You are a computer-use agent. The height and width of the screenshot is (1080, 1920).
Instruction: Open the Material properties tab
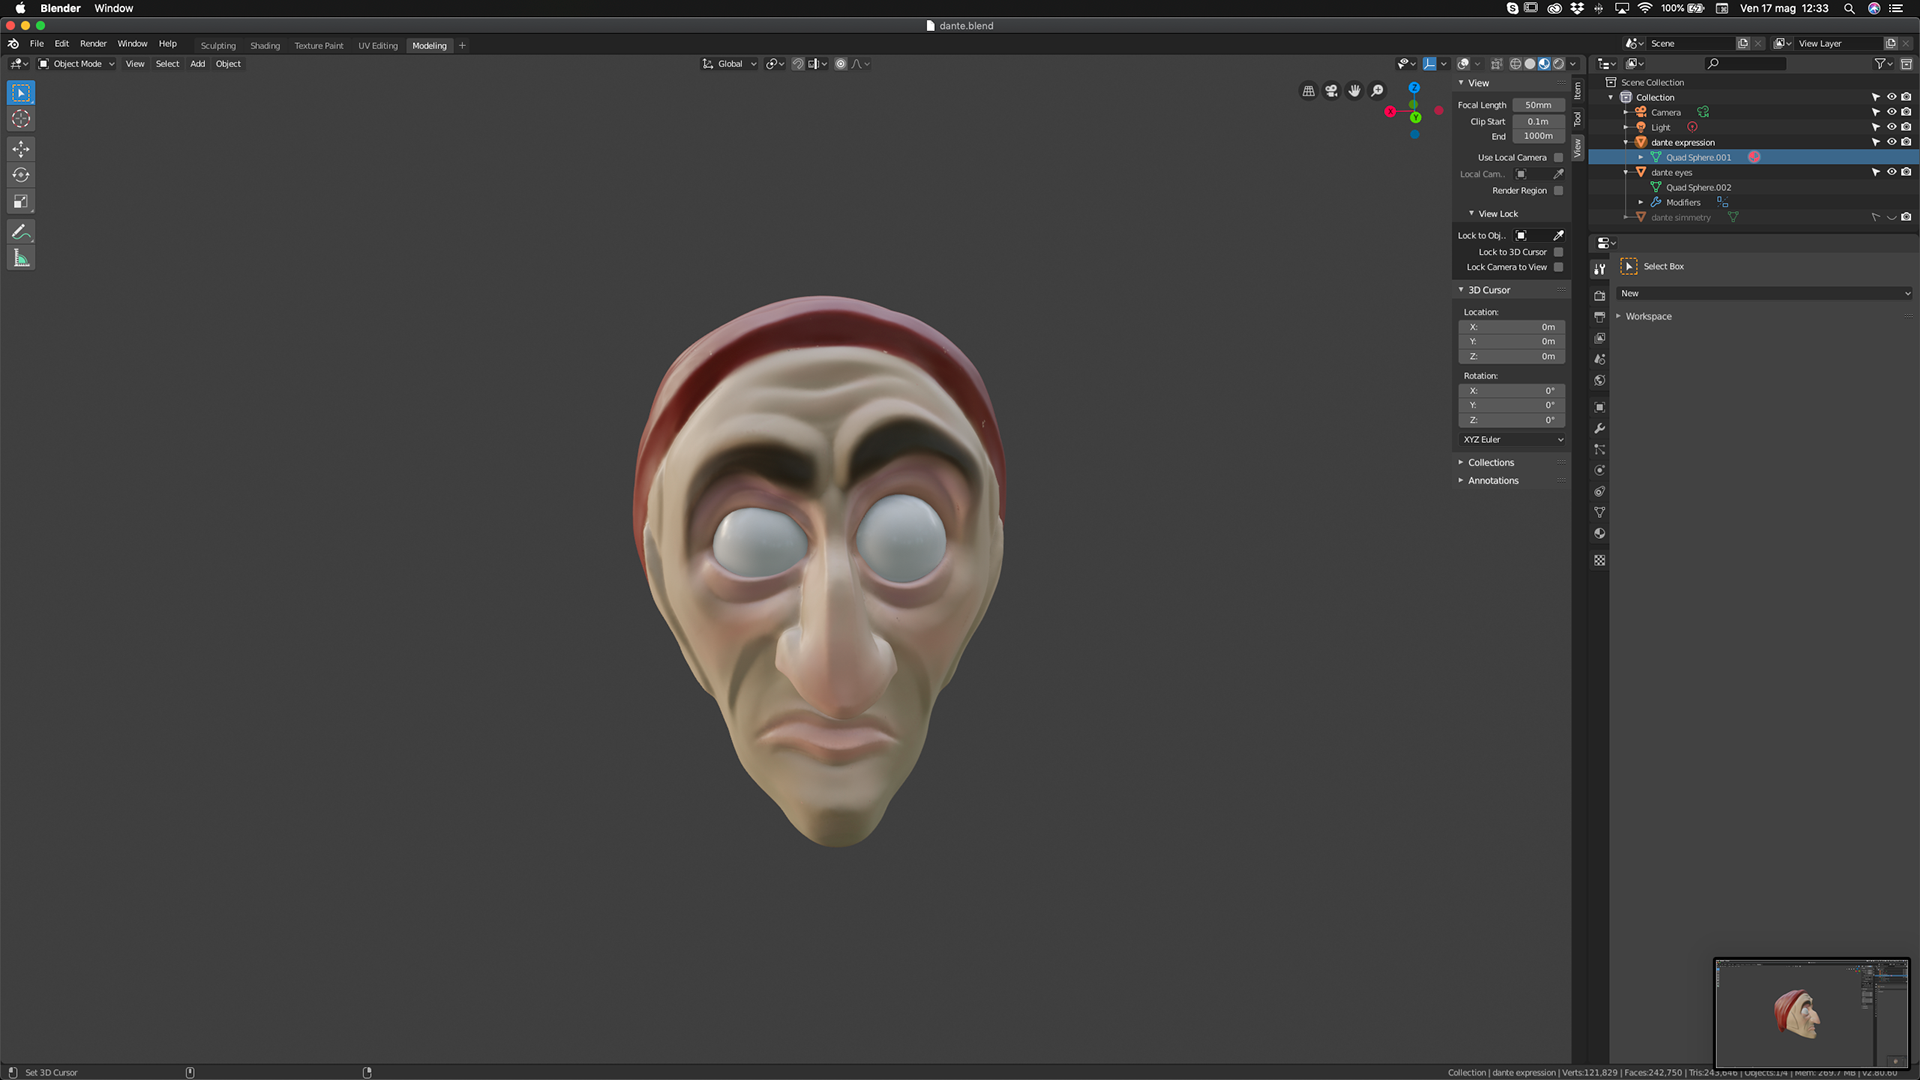point(1599,533)
